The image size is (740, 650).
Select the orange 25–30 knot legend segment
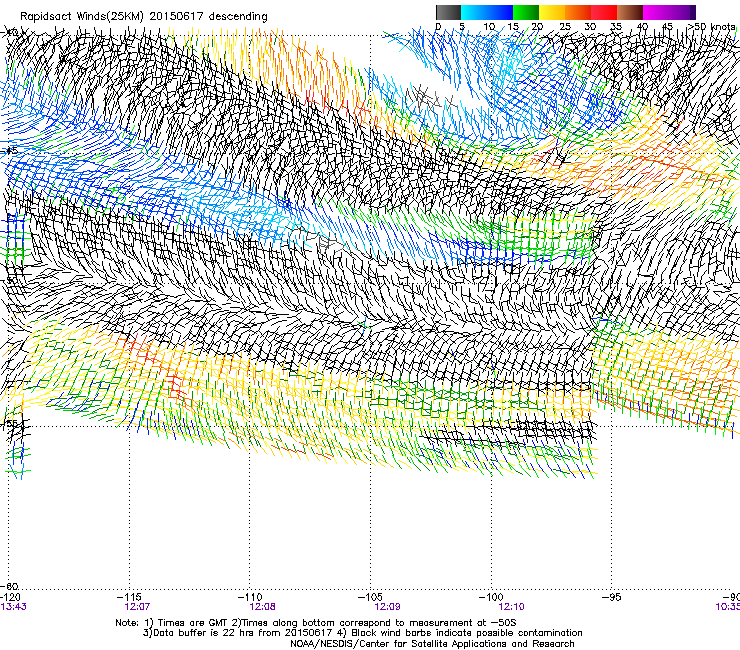coord(578,12)
